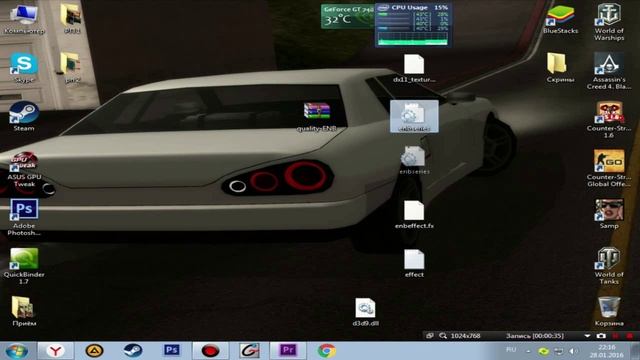
Task: Open the orange triangle taskbar app
Action: tap(94, 351)
